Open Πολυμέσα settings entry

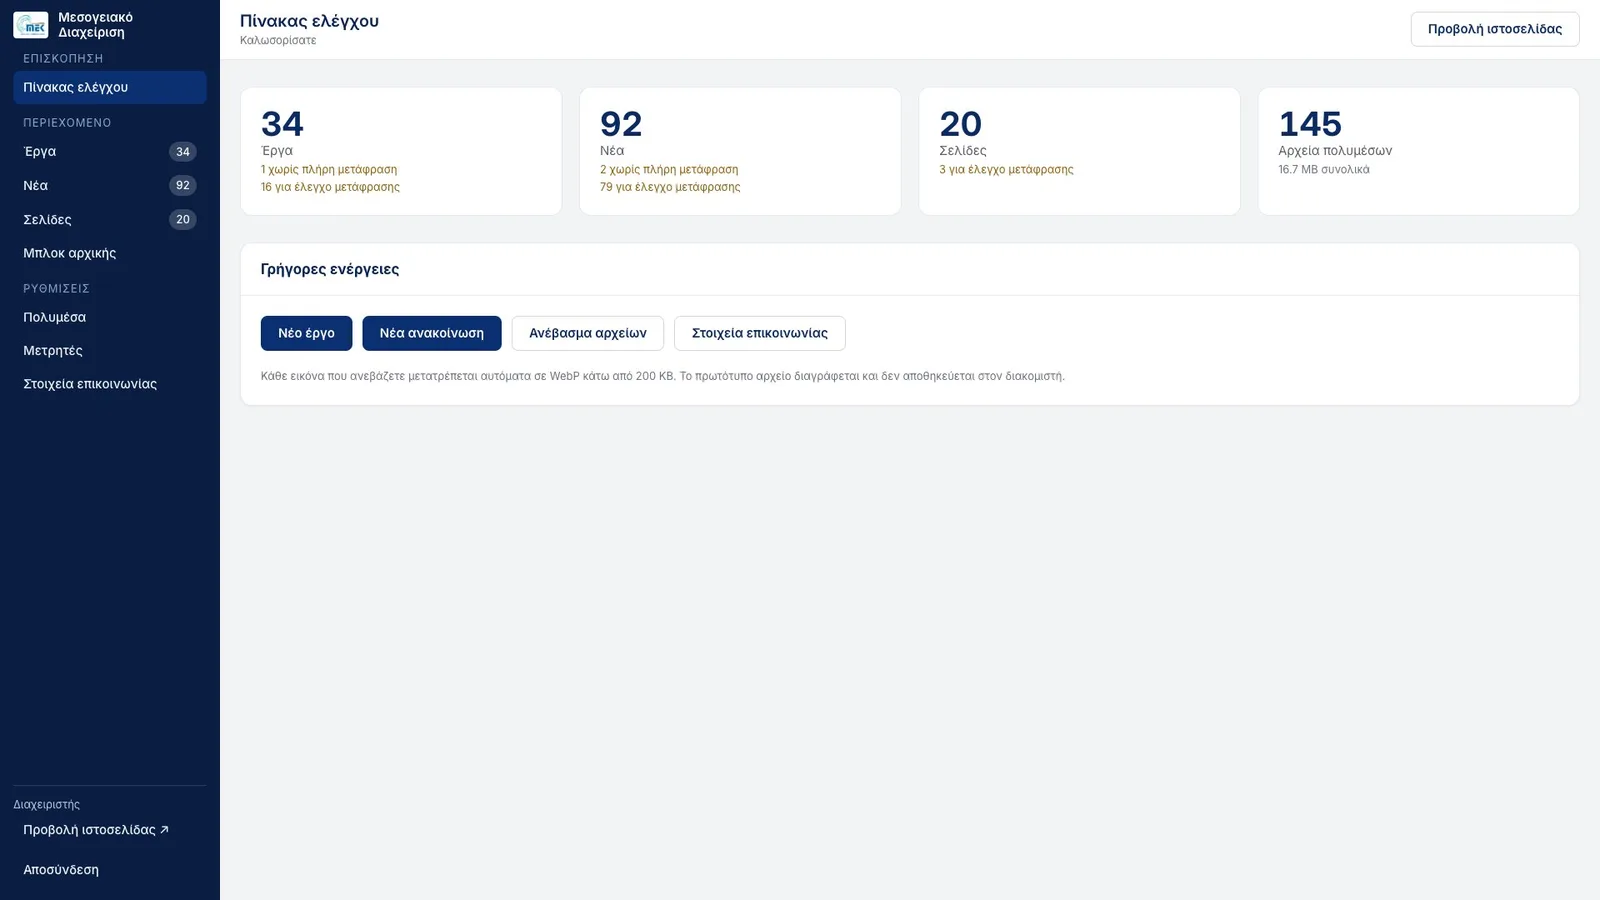(x=110, y=317)
